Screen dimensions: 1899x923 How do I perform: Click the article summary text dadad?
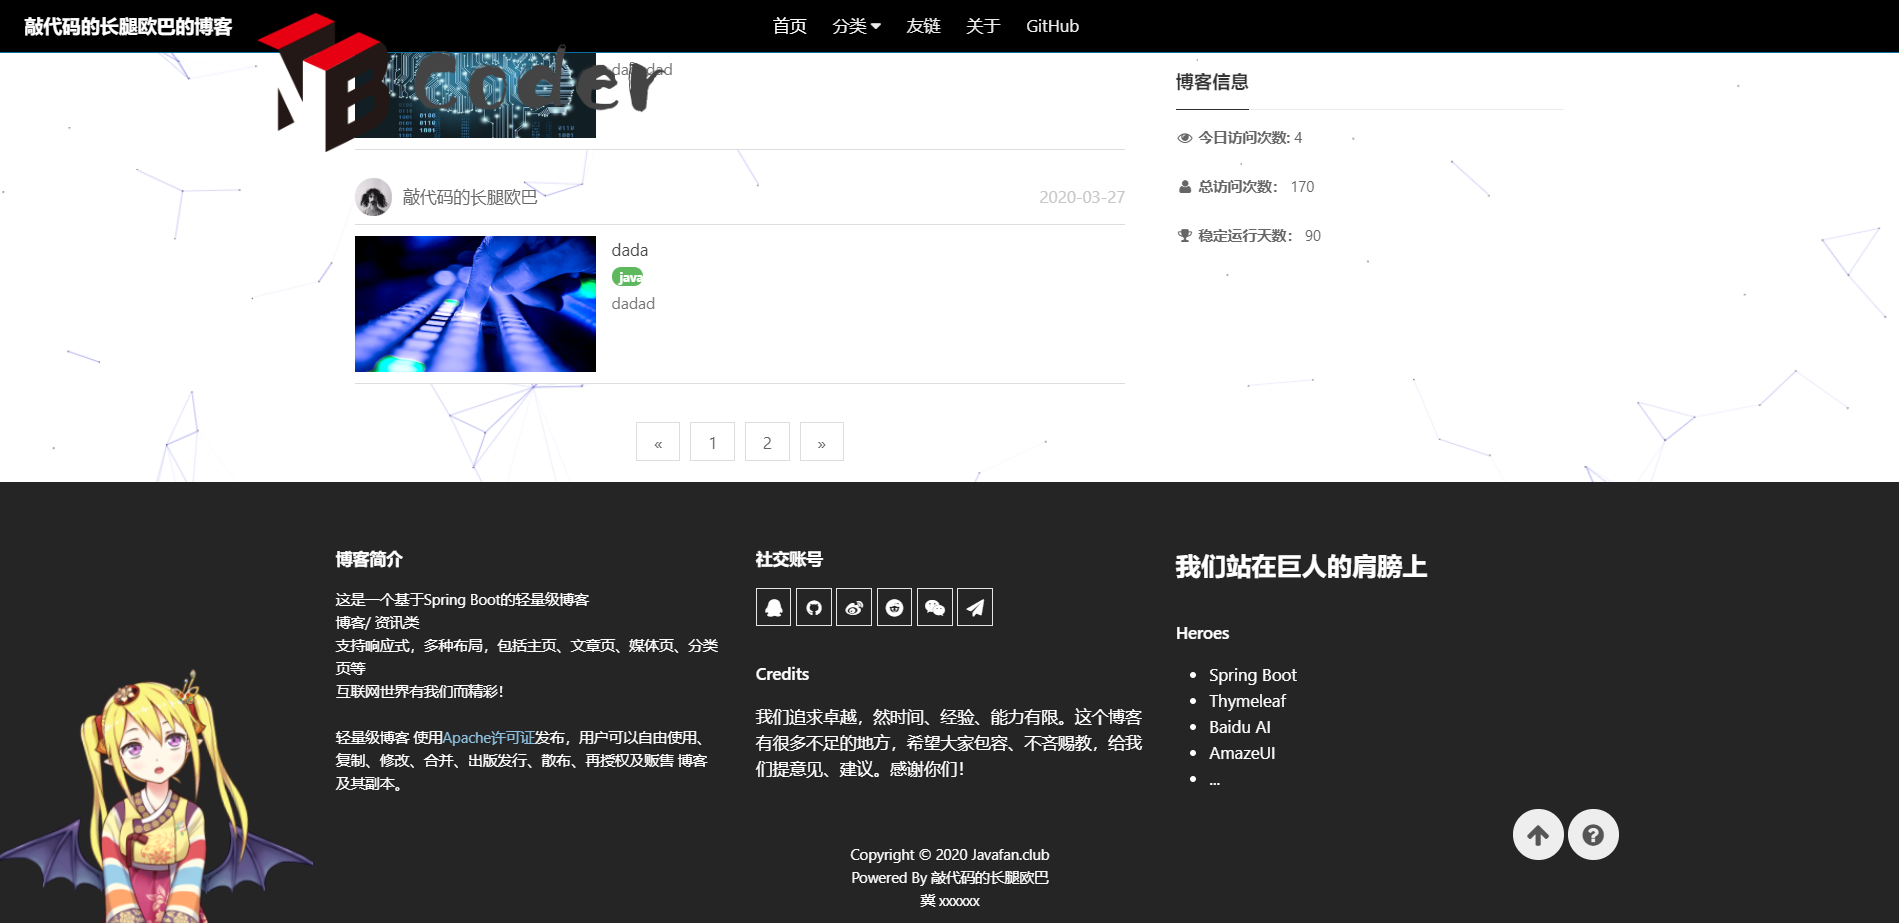pos(633,304)
